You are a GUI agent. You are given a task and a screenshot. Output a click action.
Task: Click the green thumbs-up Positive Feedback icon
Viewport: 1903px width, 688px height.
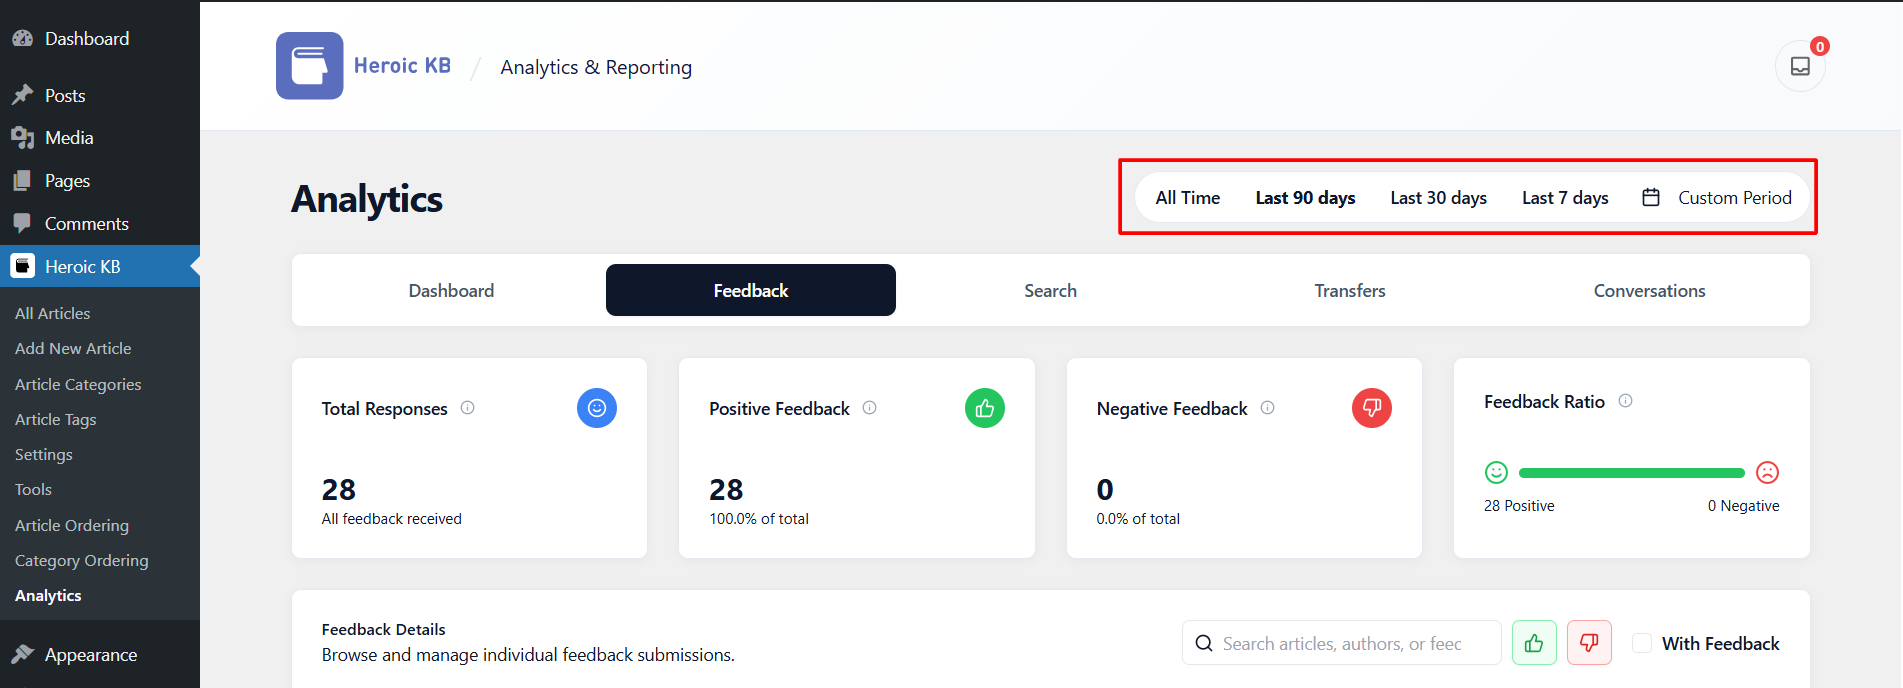click(985, 408)
